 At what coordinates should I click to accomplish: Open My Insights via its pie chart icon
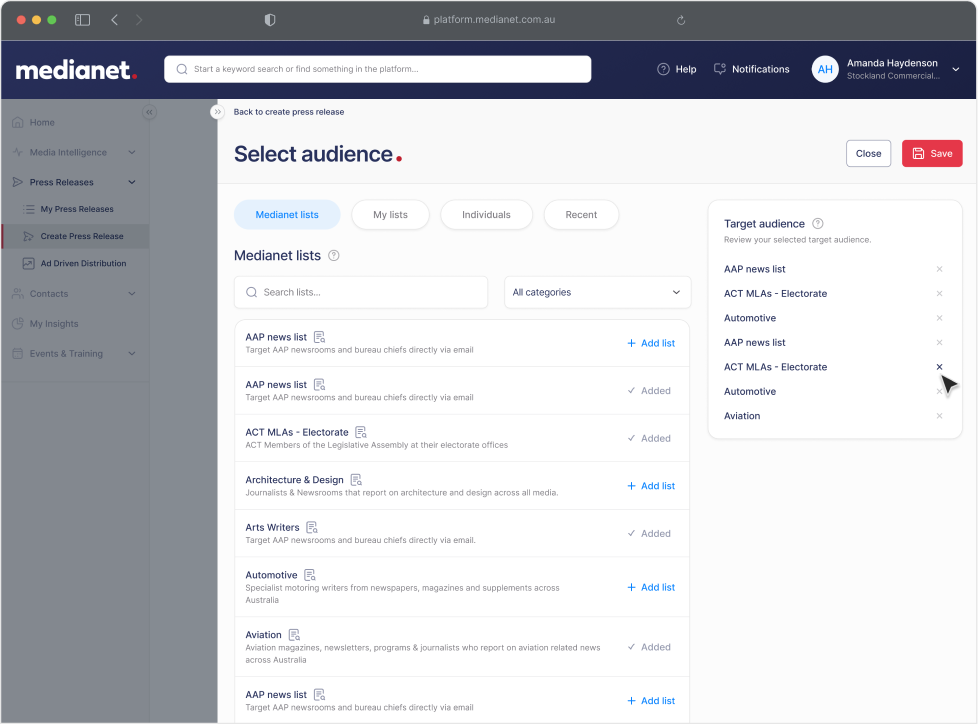(18, 323)
